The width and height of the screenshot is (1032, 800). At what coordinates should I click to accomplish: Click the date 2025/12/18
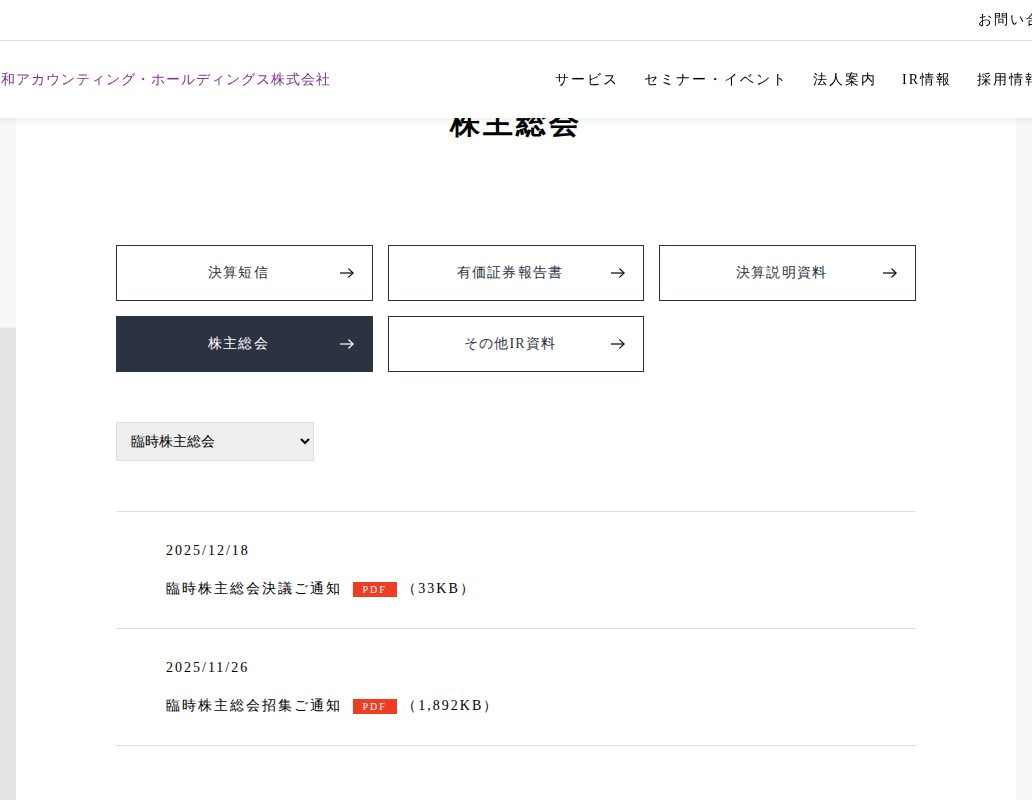207,551
